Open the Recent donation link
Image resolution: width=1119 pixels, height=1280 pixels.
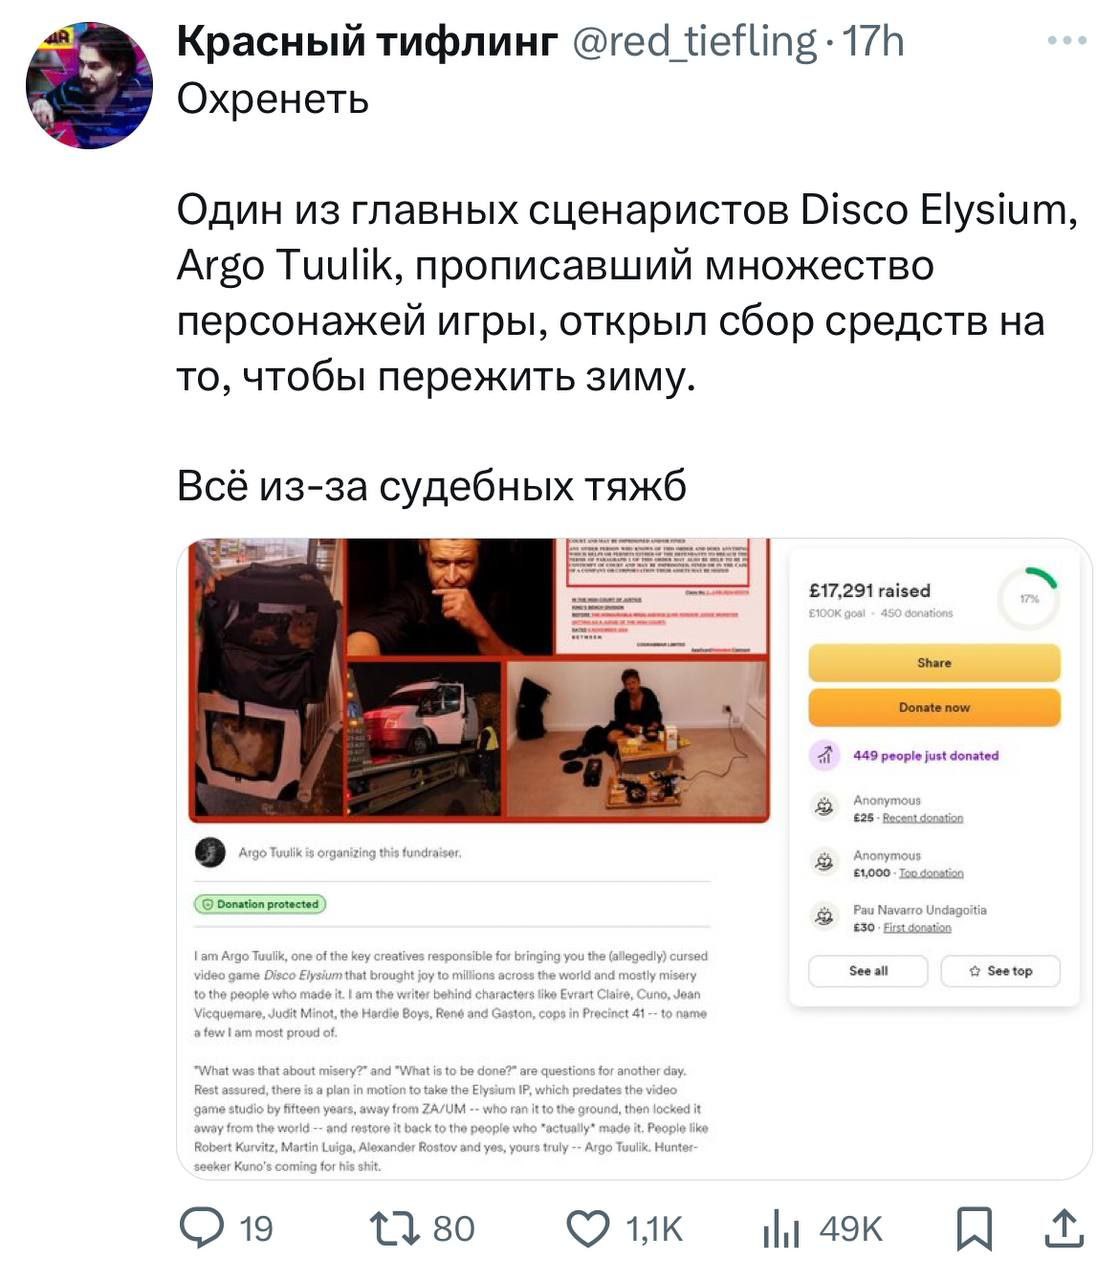[x=923, y=818]
